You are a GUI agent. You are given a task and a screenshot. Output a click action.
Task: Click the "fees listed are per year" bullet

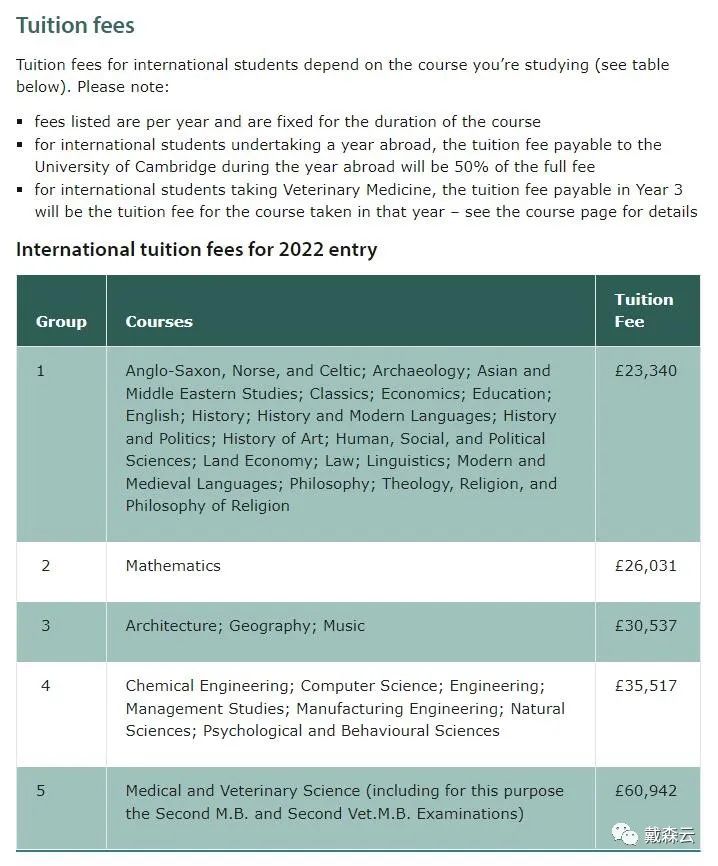click(287, 122)
